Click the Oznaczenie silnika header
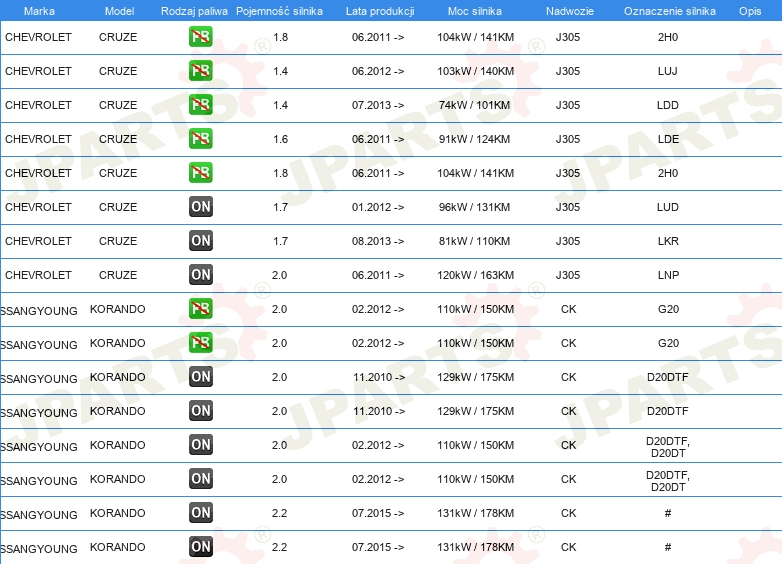The image size is (782, 564). click(669, 10)
